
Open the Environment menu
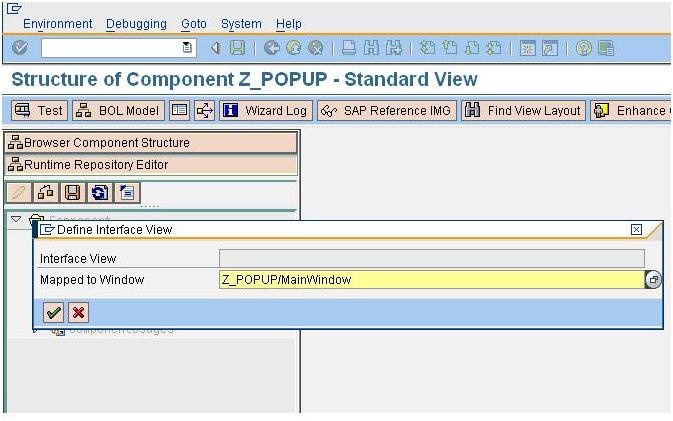[x=58, y=24]
